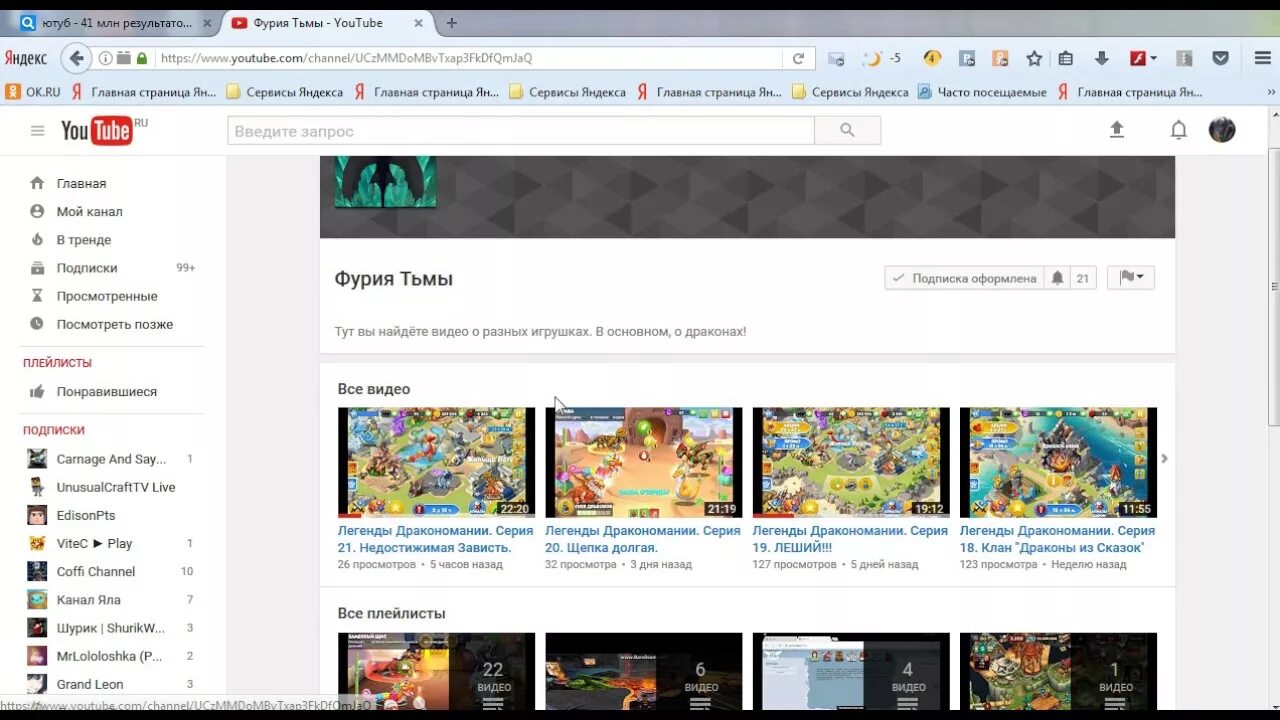This screenshot has width=1280, height=720.
Task: Click the Pocket icon in the toolbar
Action: (1220, 58)
